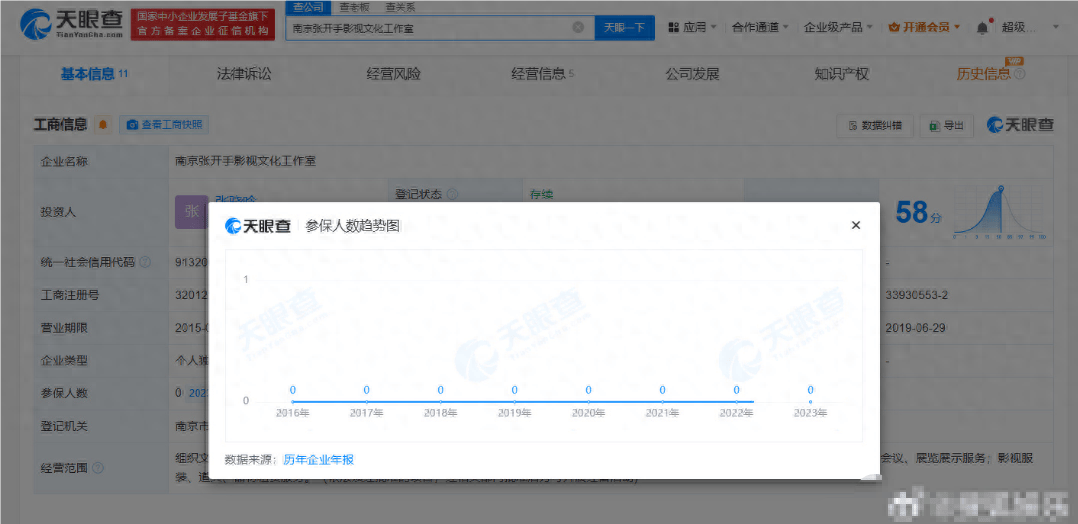Click the help icon on 历史信息 tab
Screen dimensions: 1078x524
point(1020,74)
